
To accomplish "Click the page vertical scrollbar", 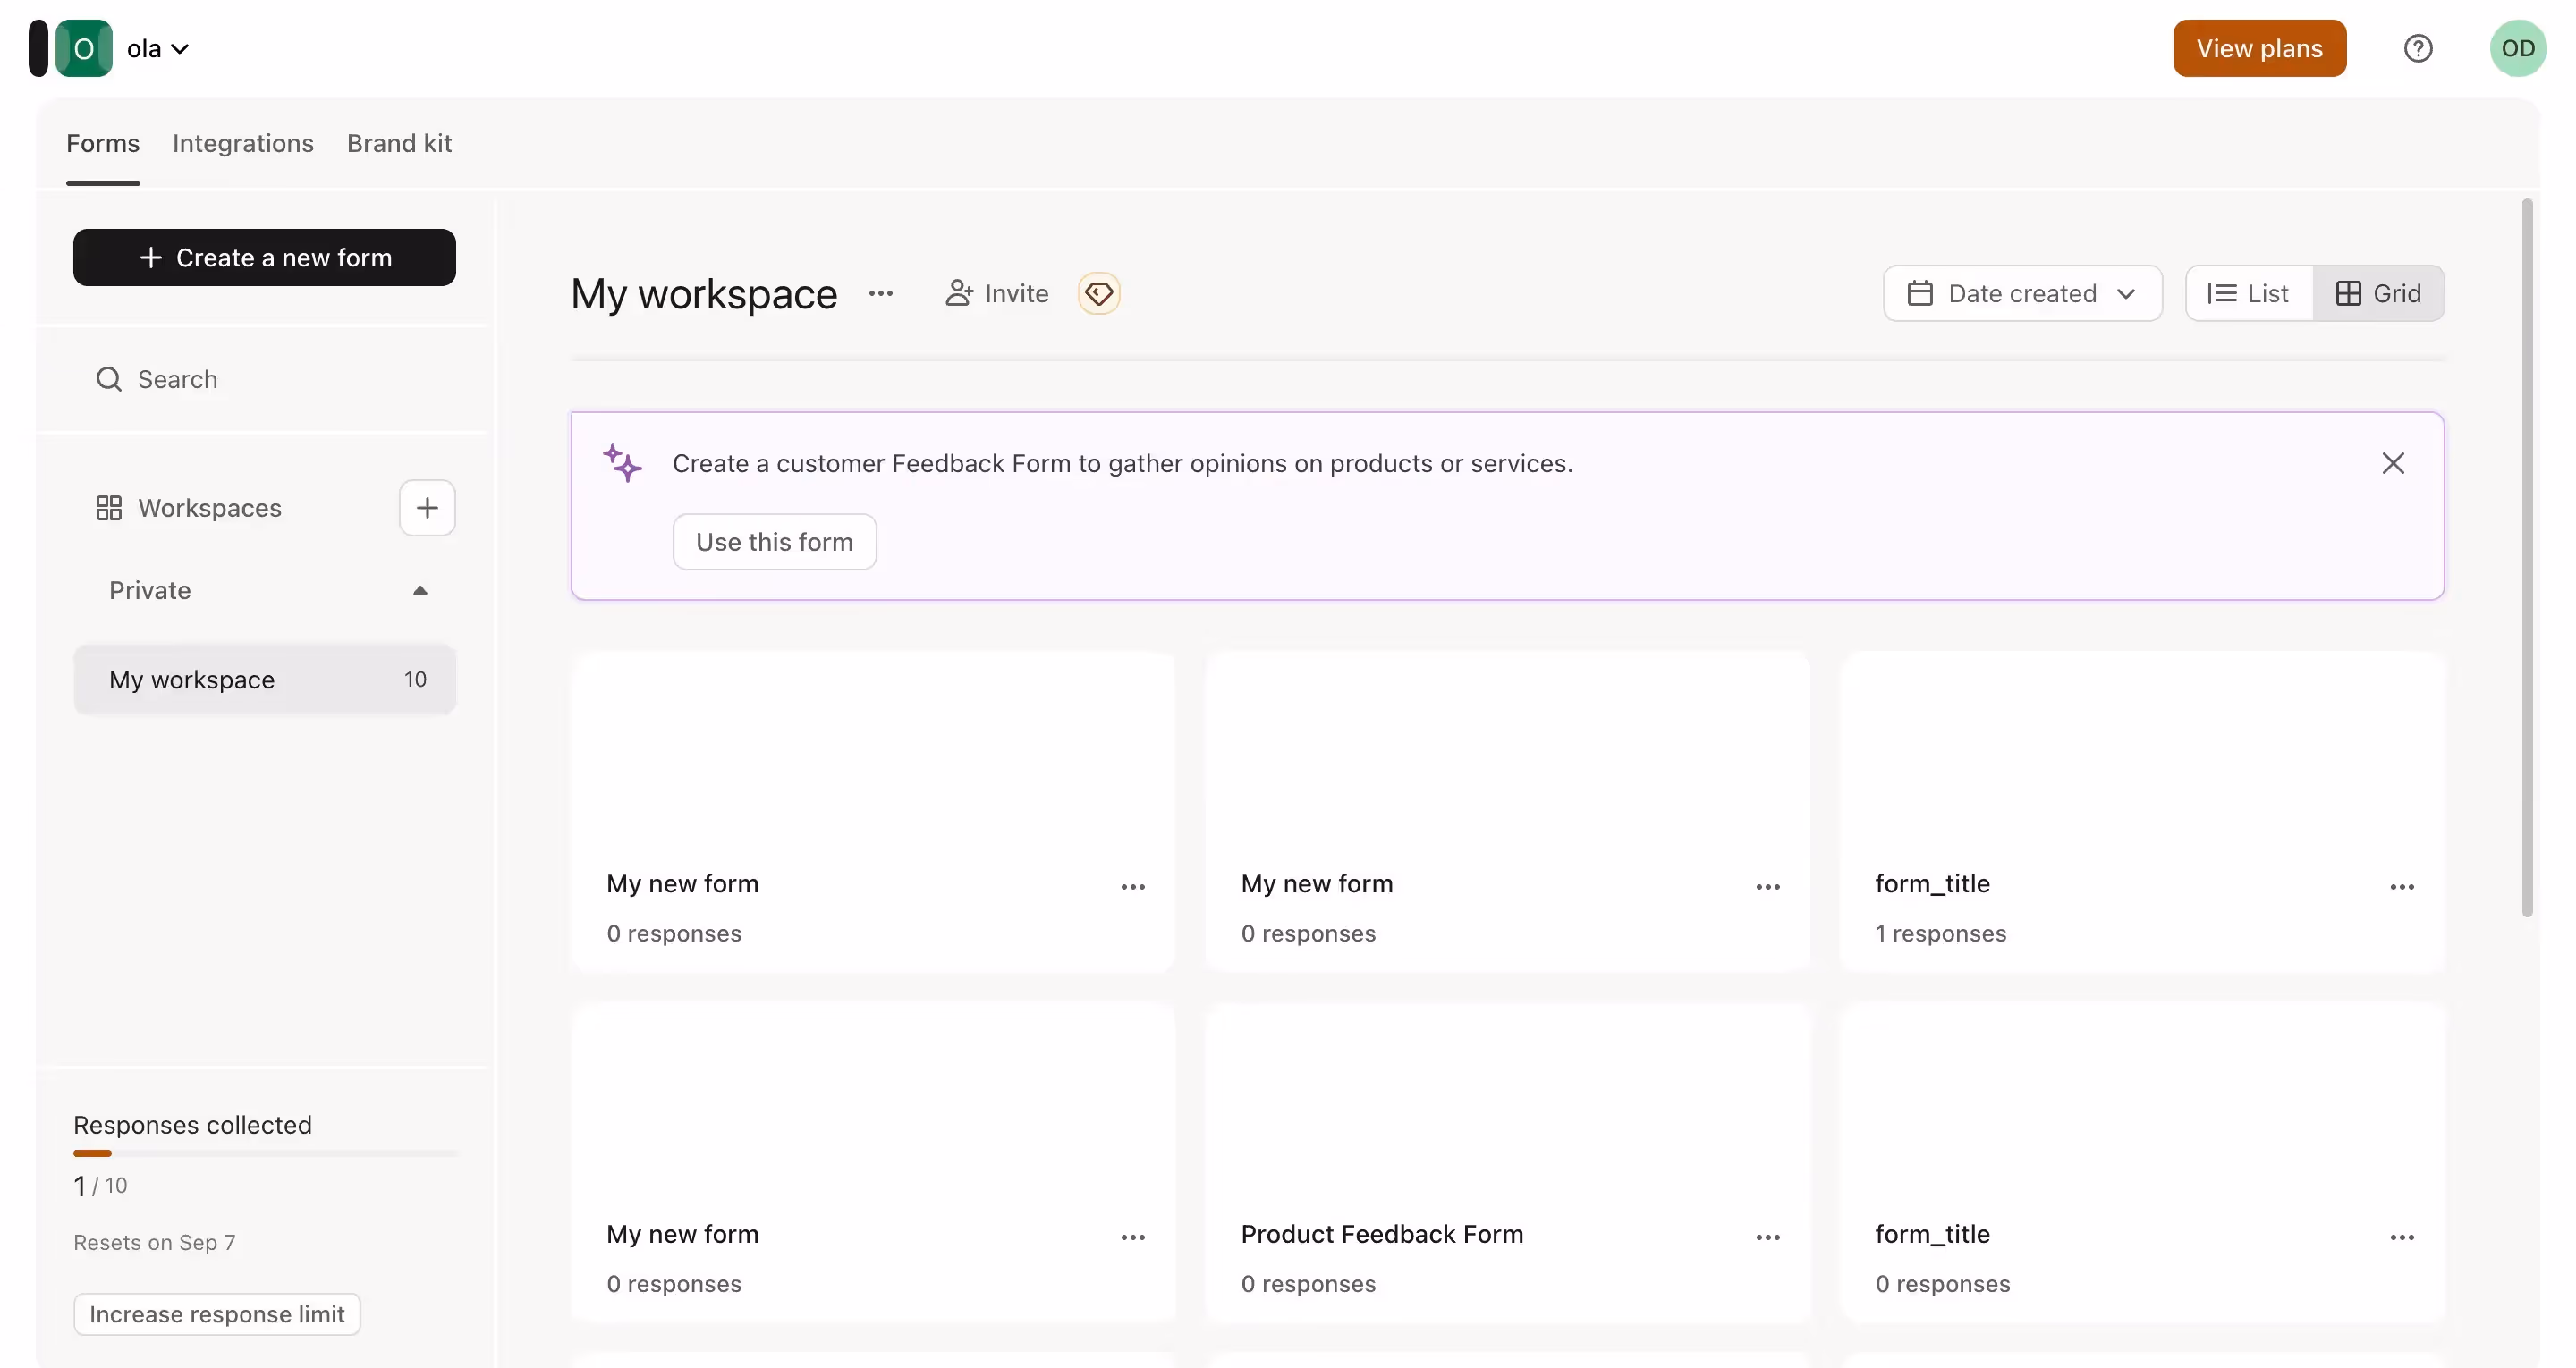I will tap(2527, 557).
